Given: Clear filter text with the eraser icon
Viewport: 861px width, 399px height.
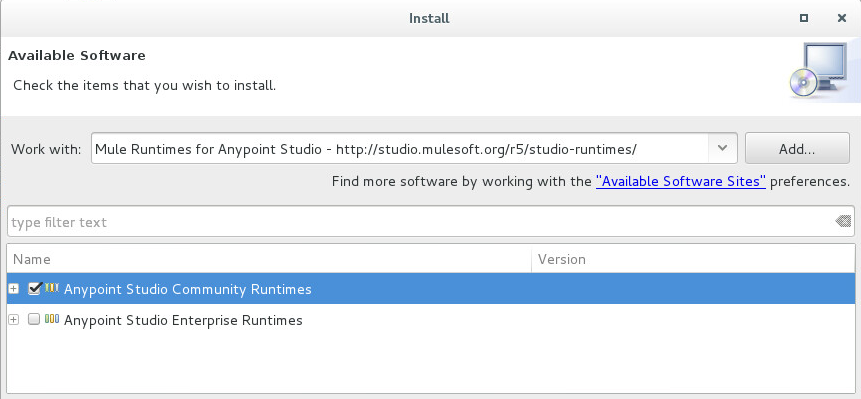Looking at the screenshot, I should click(843, 221).
